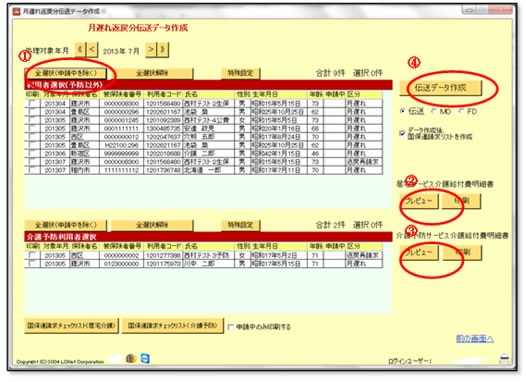
Task: Click the next month single-arrow button
Action: [x=151, y=50]
